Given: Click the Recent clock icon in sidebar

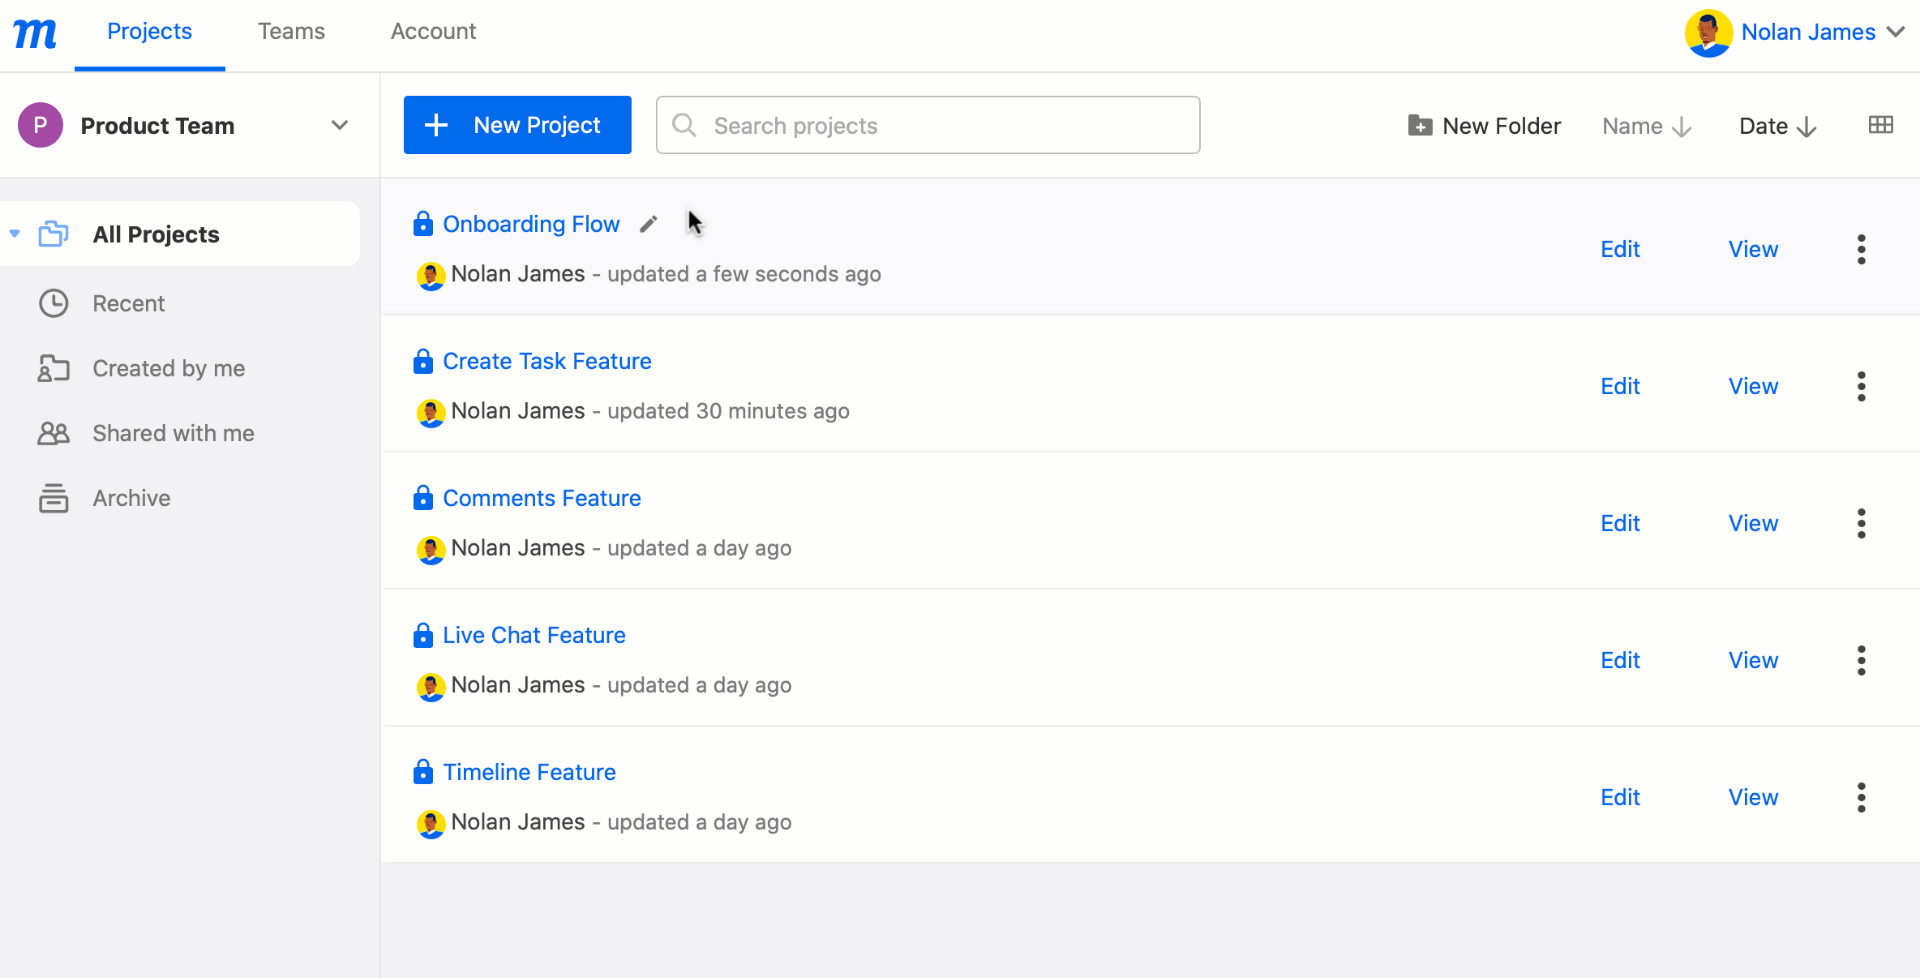Looking at the screenshot, I should tap(54, 303).
